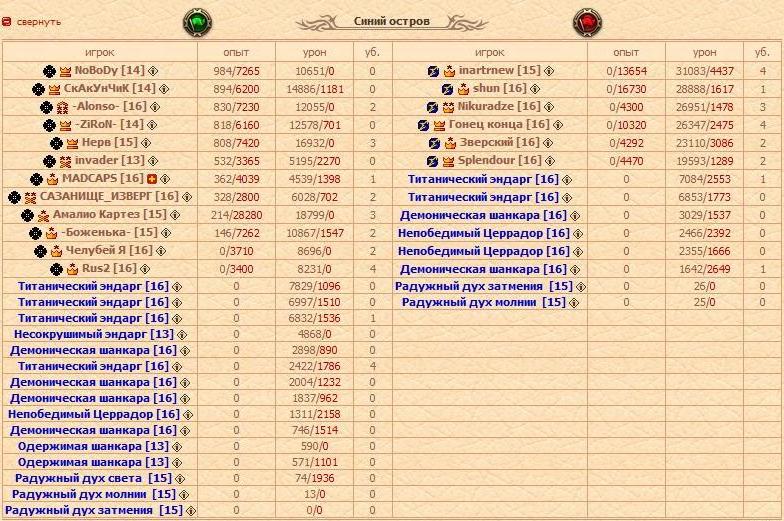Click rank icon before Nikuradze

point(448,107)
